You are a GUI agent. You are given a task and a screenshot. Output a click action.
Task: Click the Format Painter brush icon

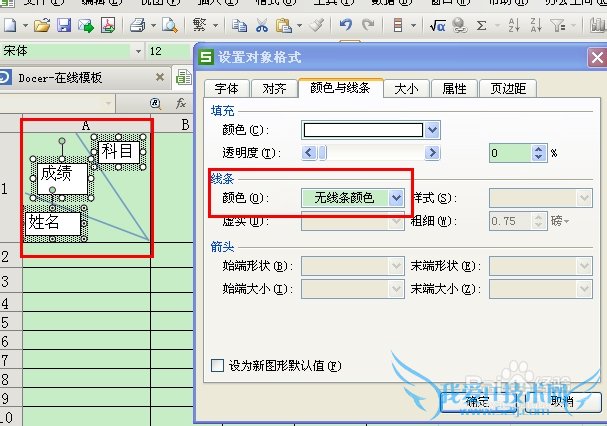[x=316, y=26]
